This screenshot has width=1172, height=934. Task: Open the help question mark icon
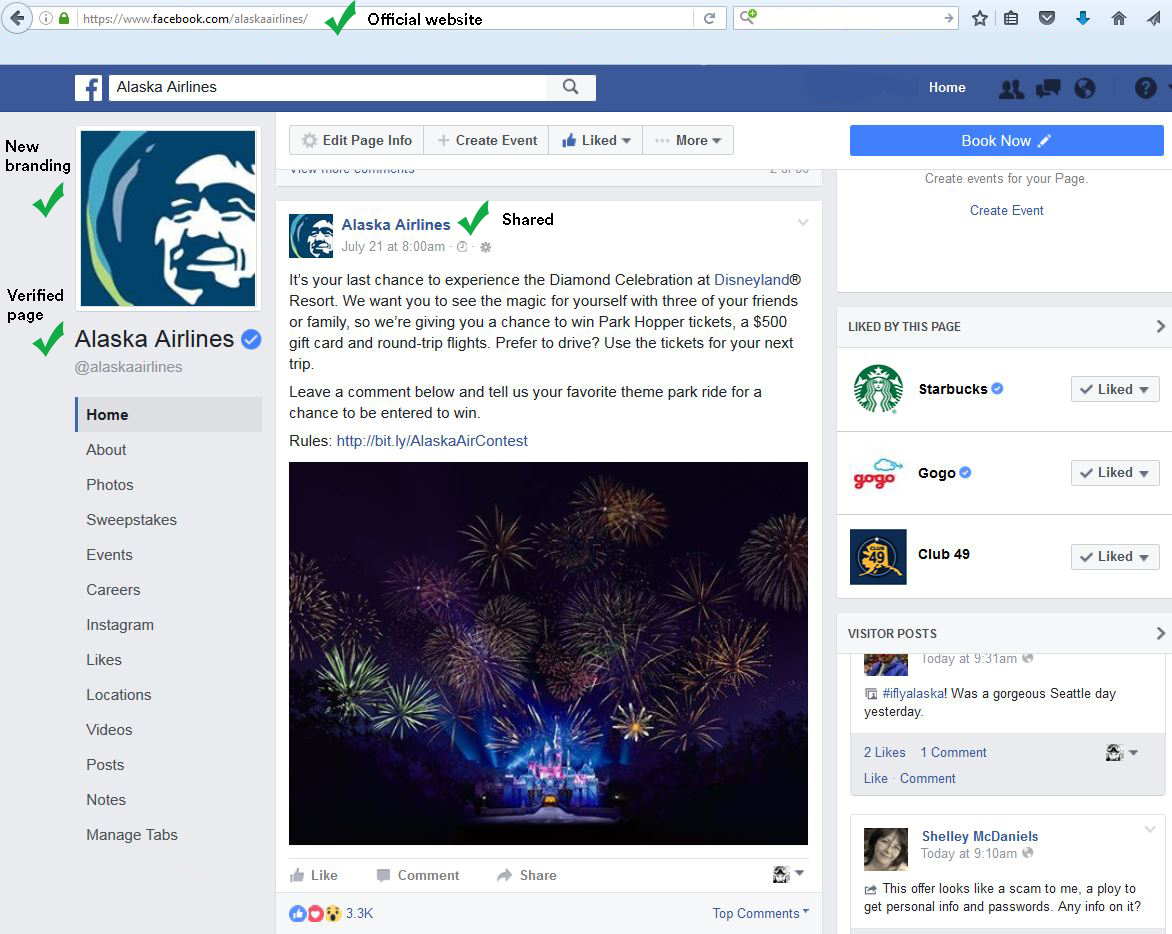pos(1145,88)
